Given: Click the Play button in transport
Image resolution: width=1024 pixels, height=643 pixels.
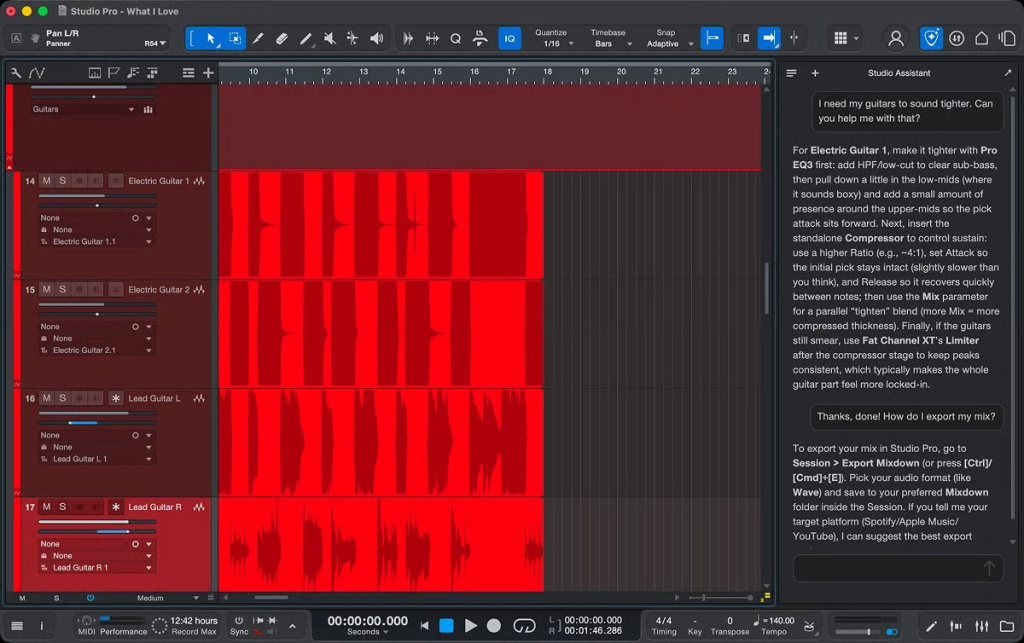Looking at the screenshot, I should [x=470, y=625].
